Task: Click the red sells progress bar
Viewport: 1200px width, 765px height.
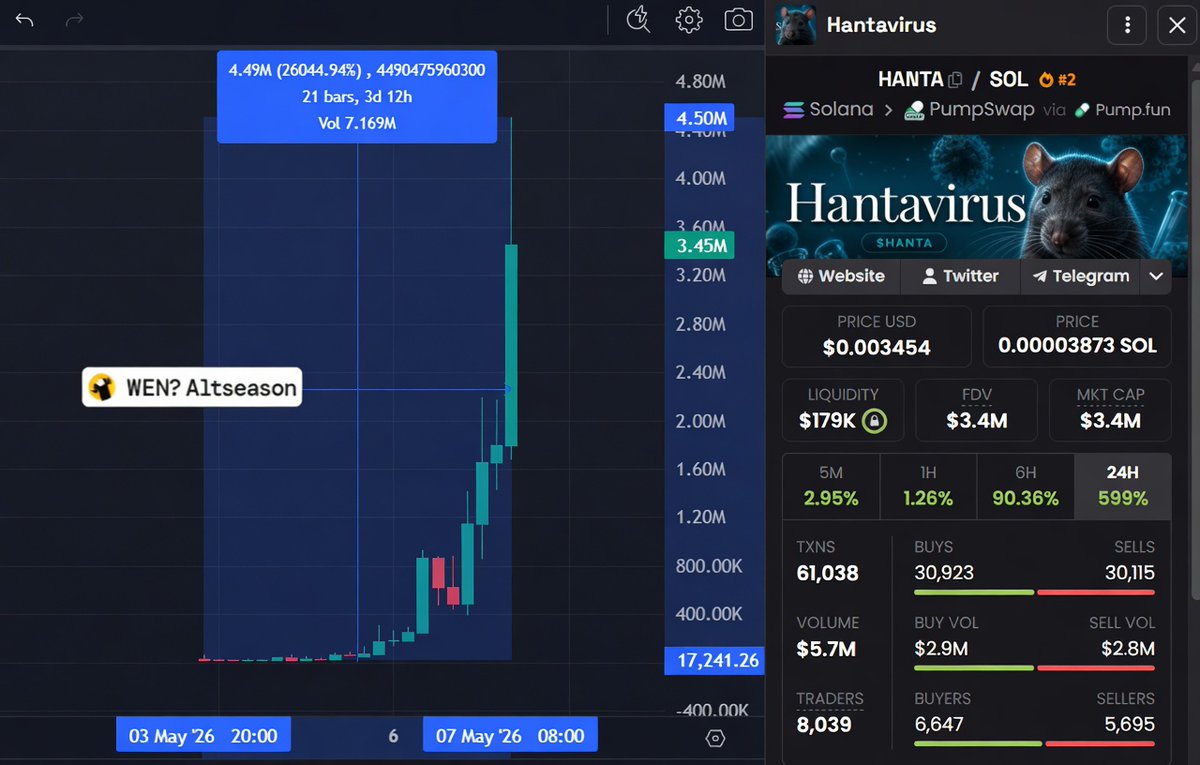Action: [1096, 592]
